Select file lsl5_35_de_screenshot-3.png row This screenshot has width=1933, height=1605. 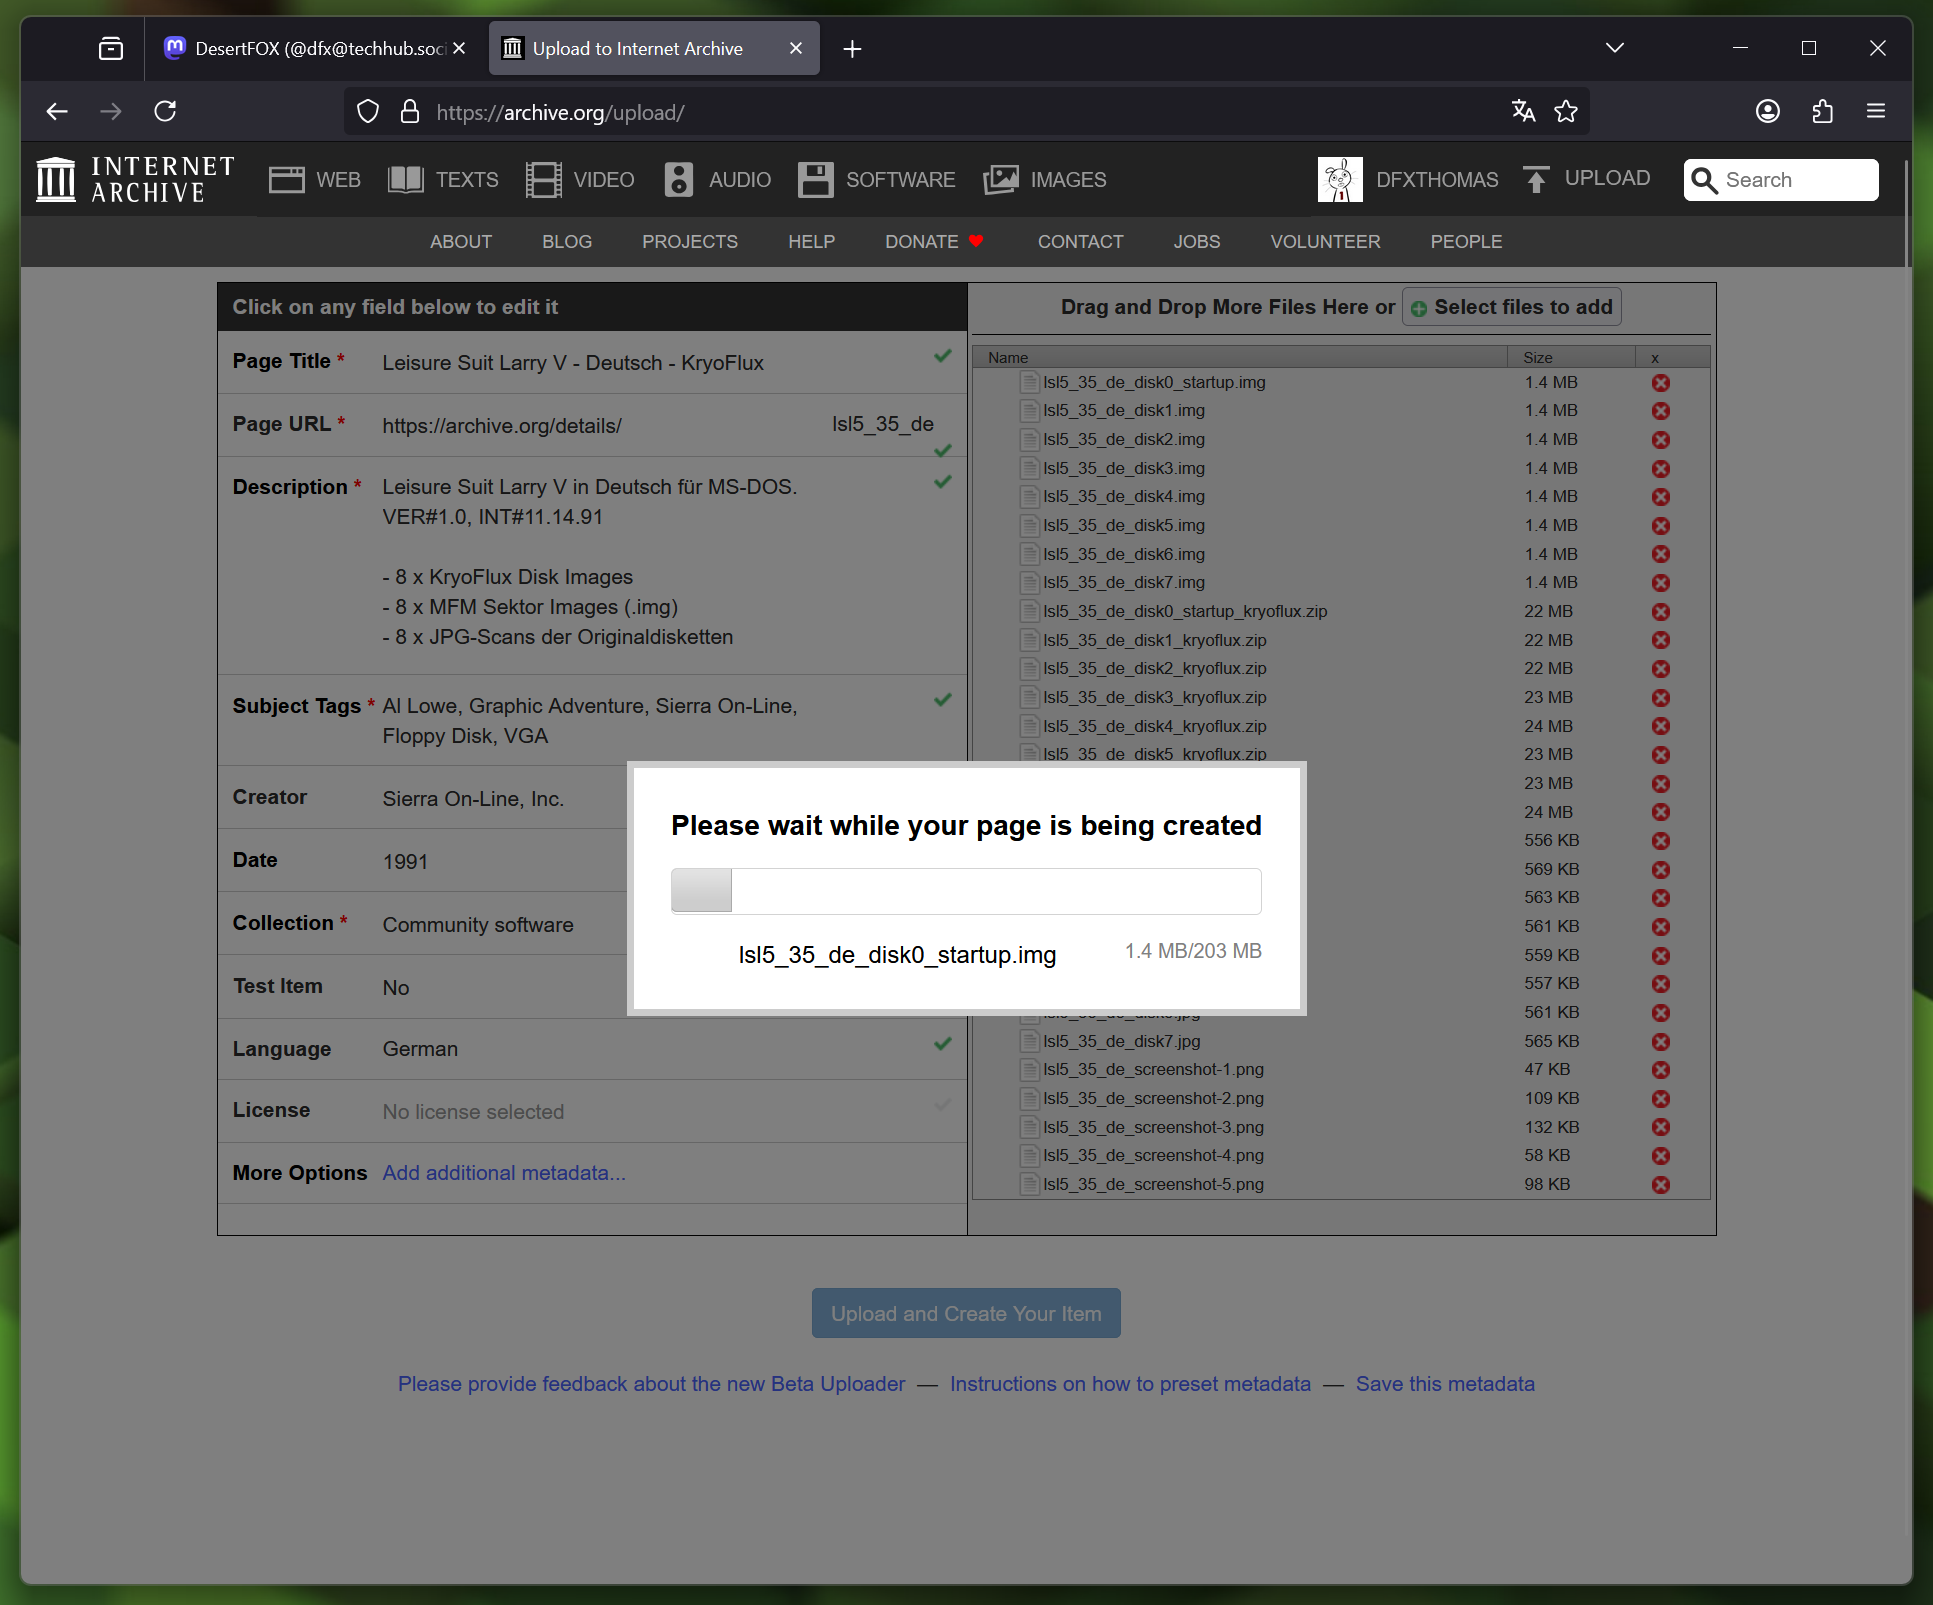1340,1127
